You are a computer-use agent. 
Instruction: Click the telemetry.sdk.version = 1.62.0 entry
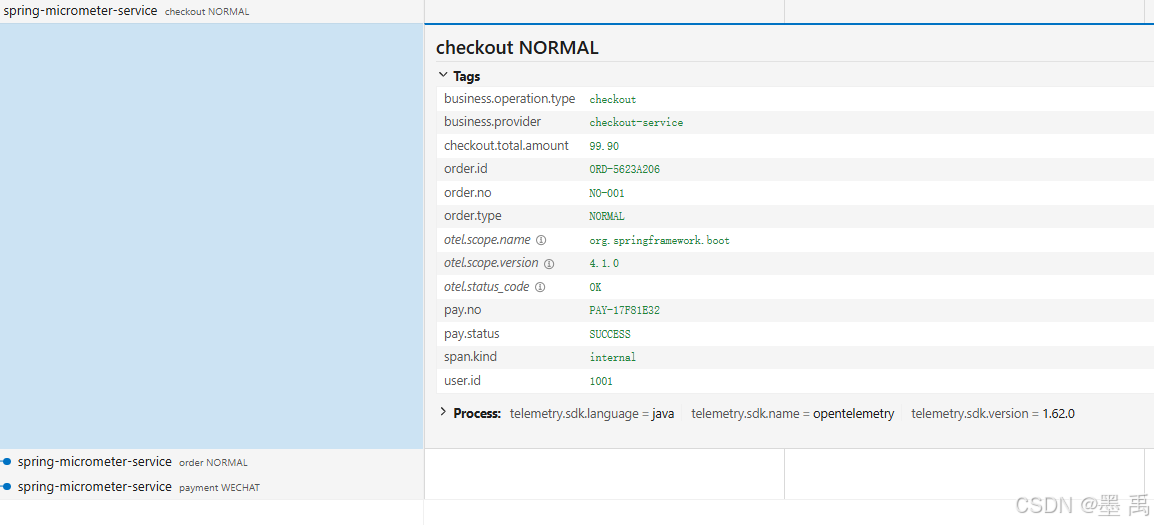coord(993,414)
